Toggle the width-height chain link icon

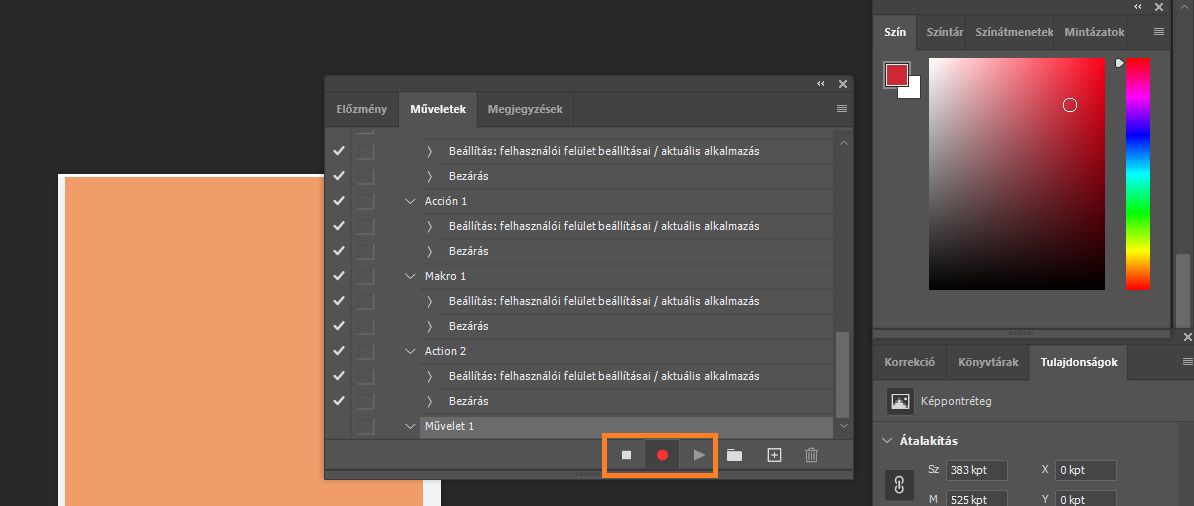click(899, 485)
